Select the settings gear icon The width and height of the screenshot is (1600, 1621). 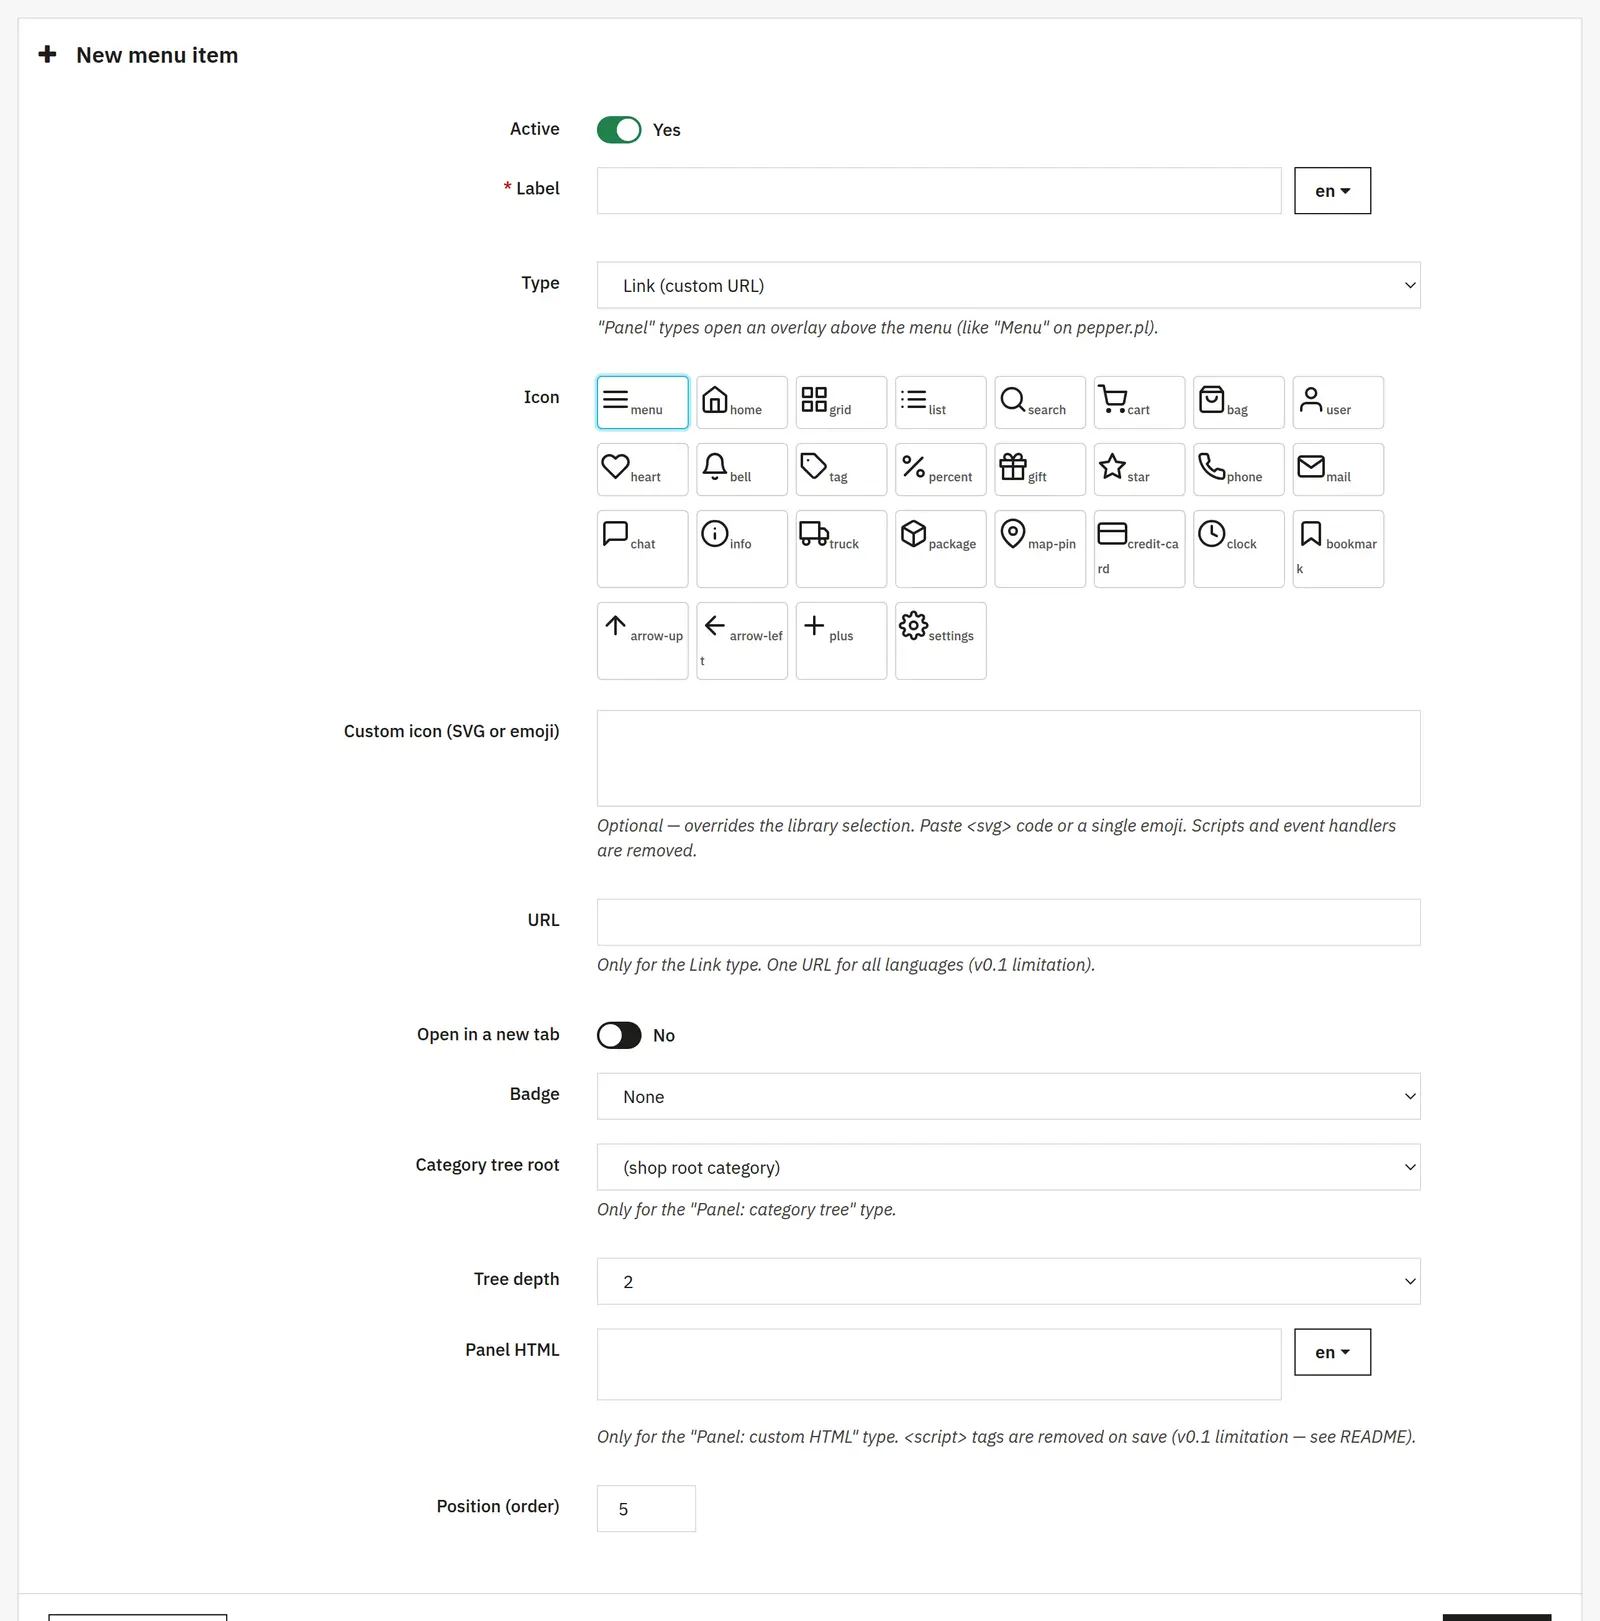point(940,640)
